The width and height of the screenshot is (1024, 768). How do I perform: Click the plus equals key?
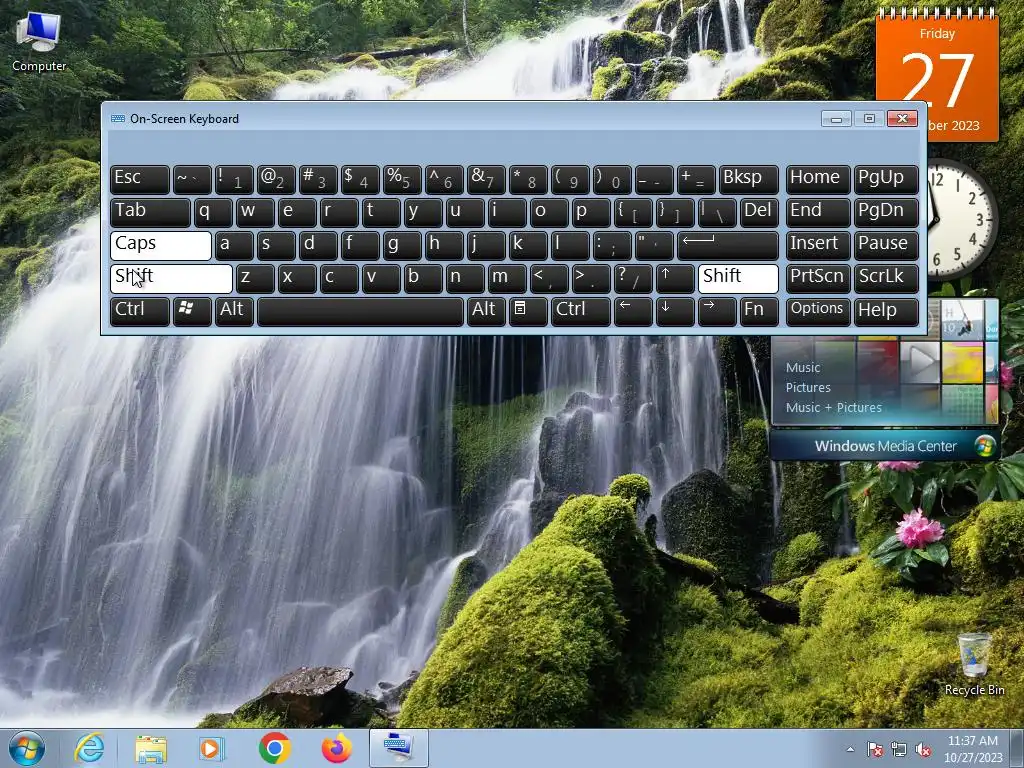[x=696, y=180]
